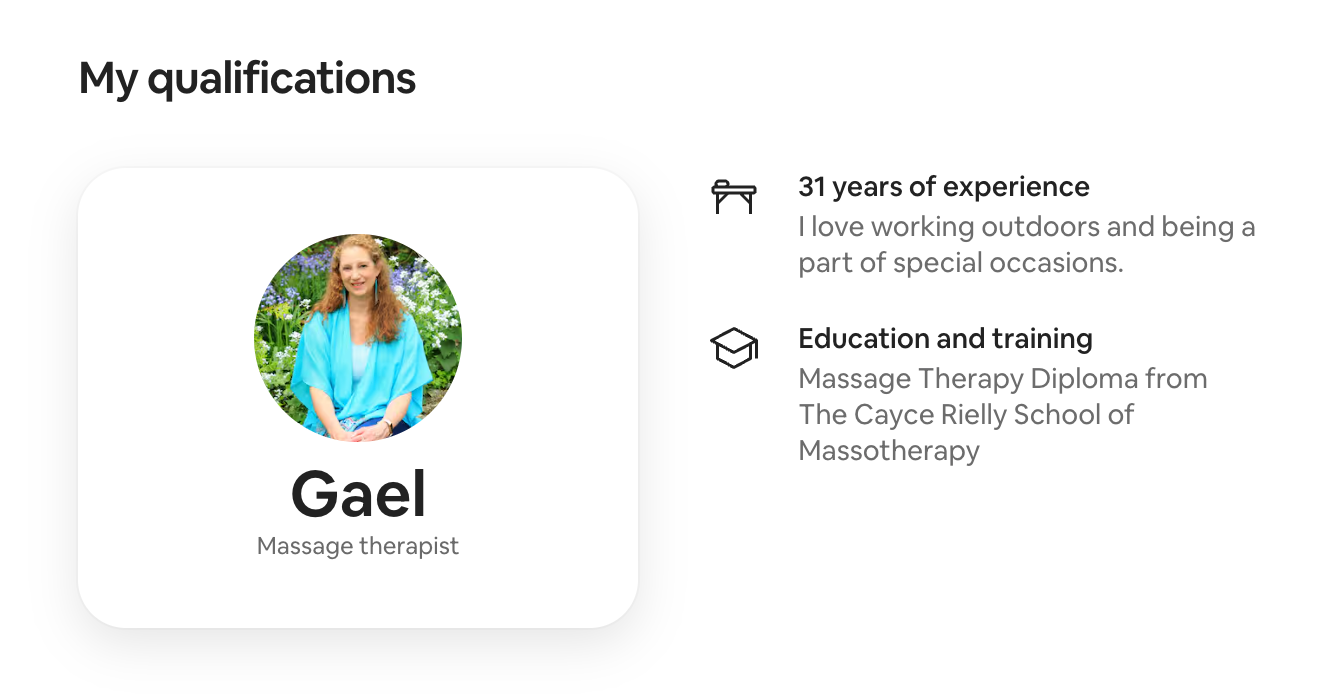Click the word qualifications in heading
This screenshot has width=1324, height=694.
281,79
